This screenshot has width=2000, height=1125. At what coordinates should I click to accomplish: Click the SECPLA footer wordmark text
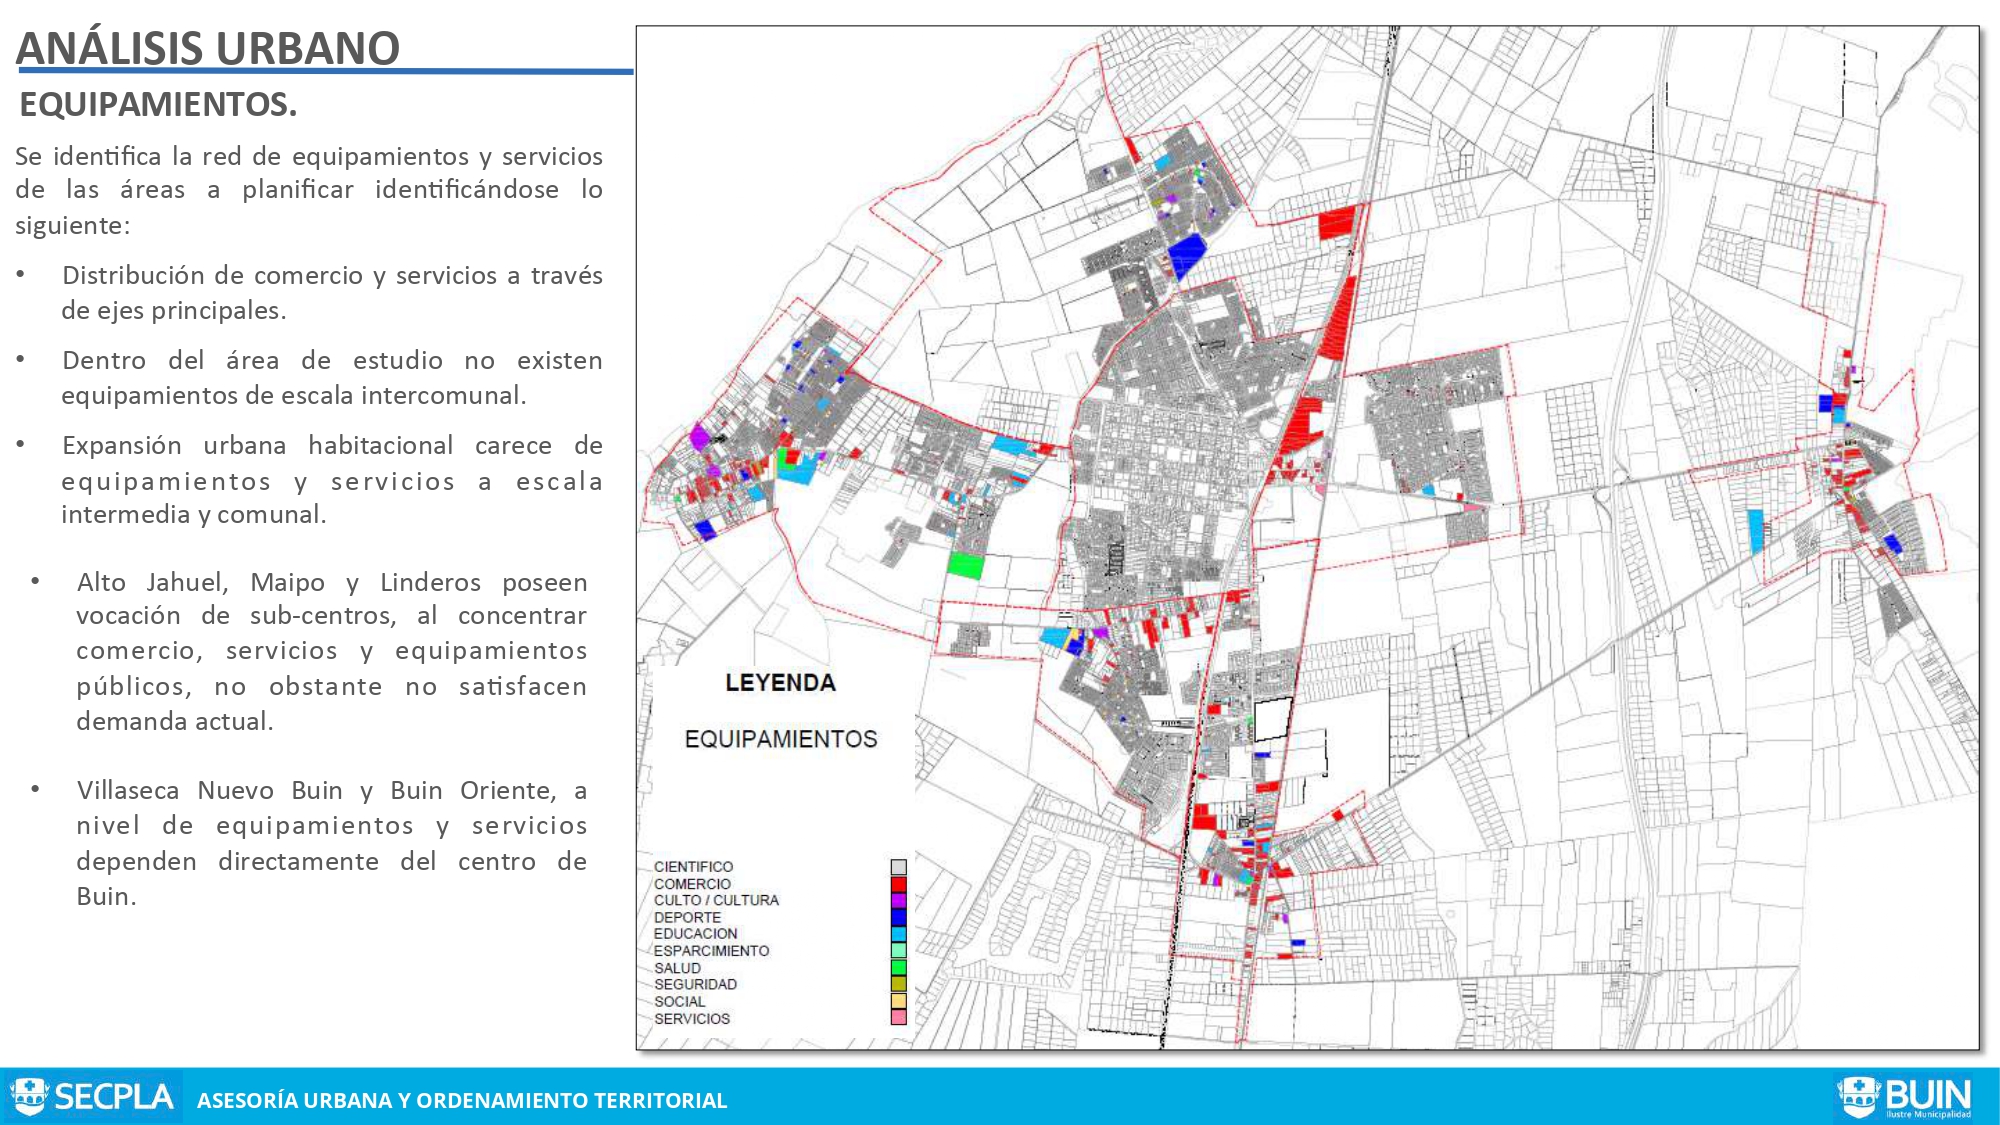[113, 1097]
